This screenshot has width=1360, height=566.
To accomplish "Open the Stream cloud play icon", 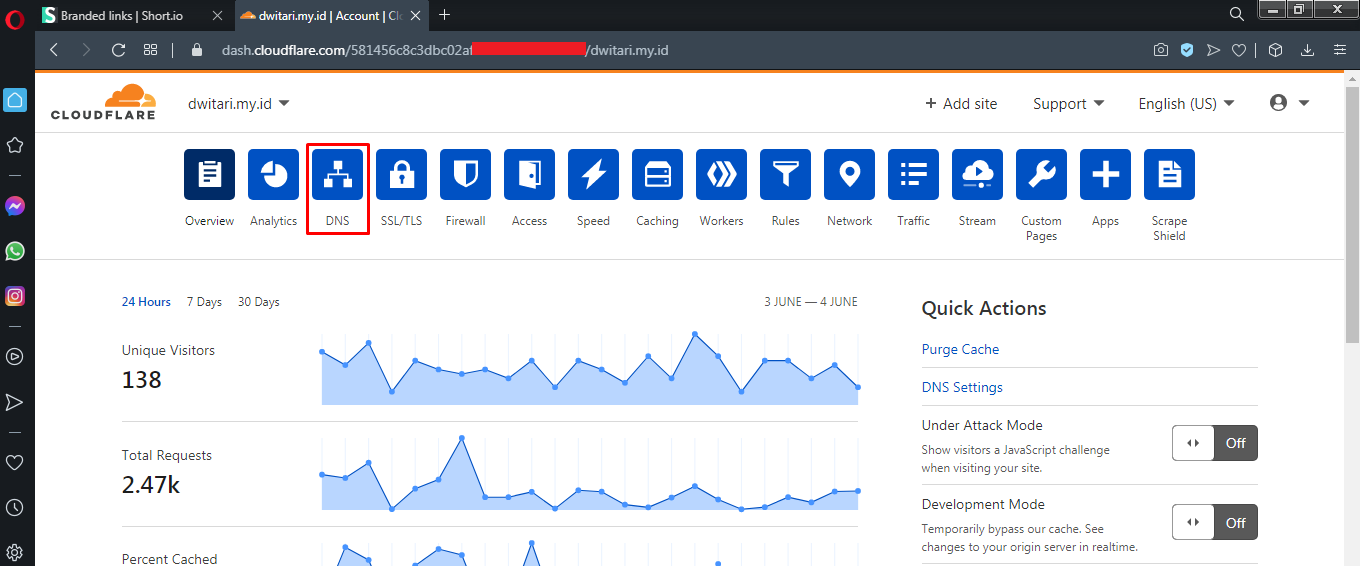I will coord(977,175).
